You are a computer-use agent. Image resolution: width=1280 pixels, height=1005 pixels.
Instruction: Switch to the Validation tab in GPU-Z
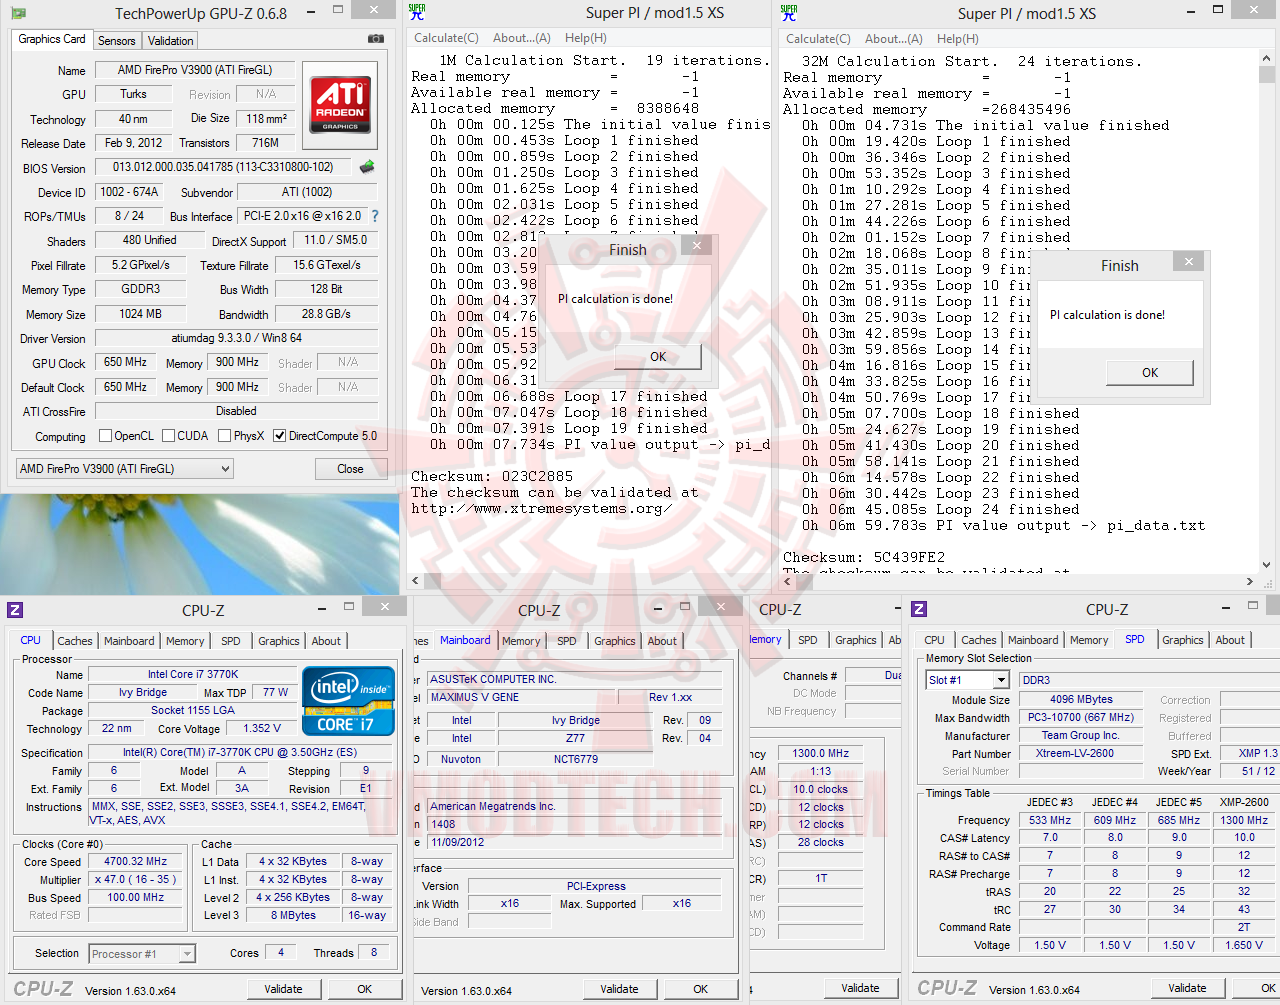pyautogui.click(x=171, y=41)
